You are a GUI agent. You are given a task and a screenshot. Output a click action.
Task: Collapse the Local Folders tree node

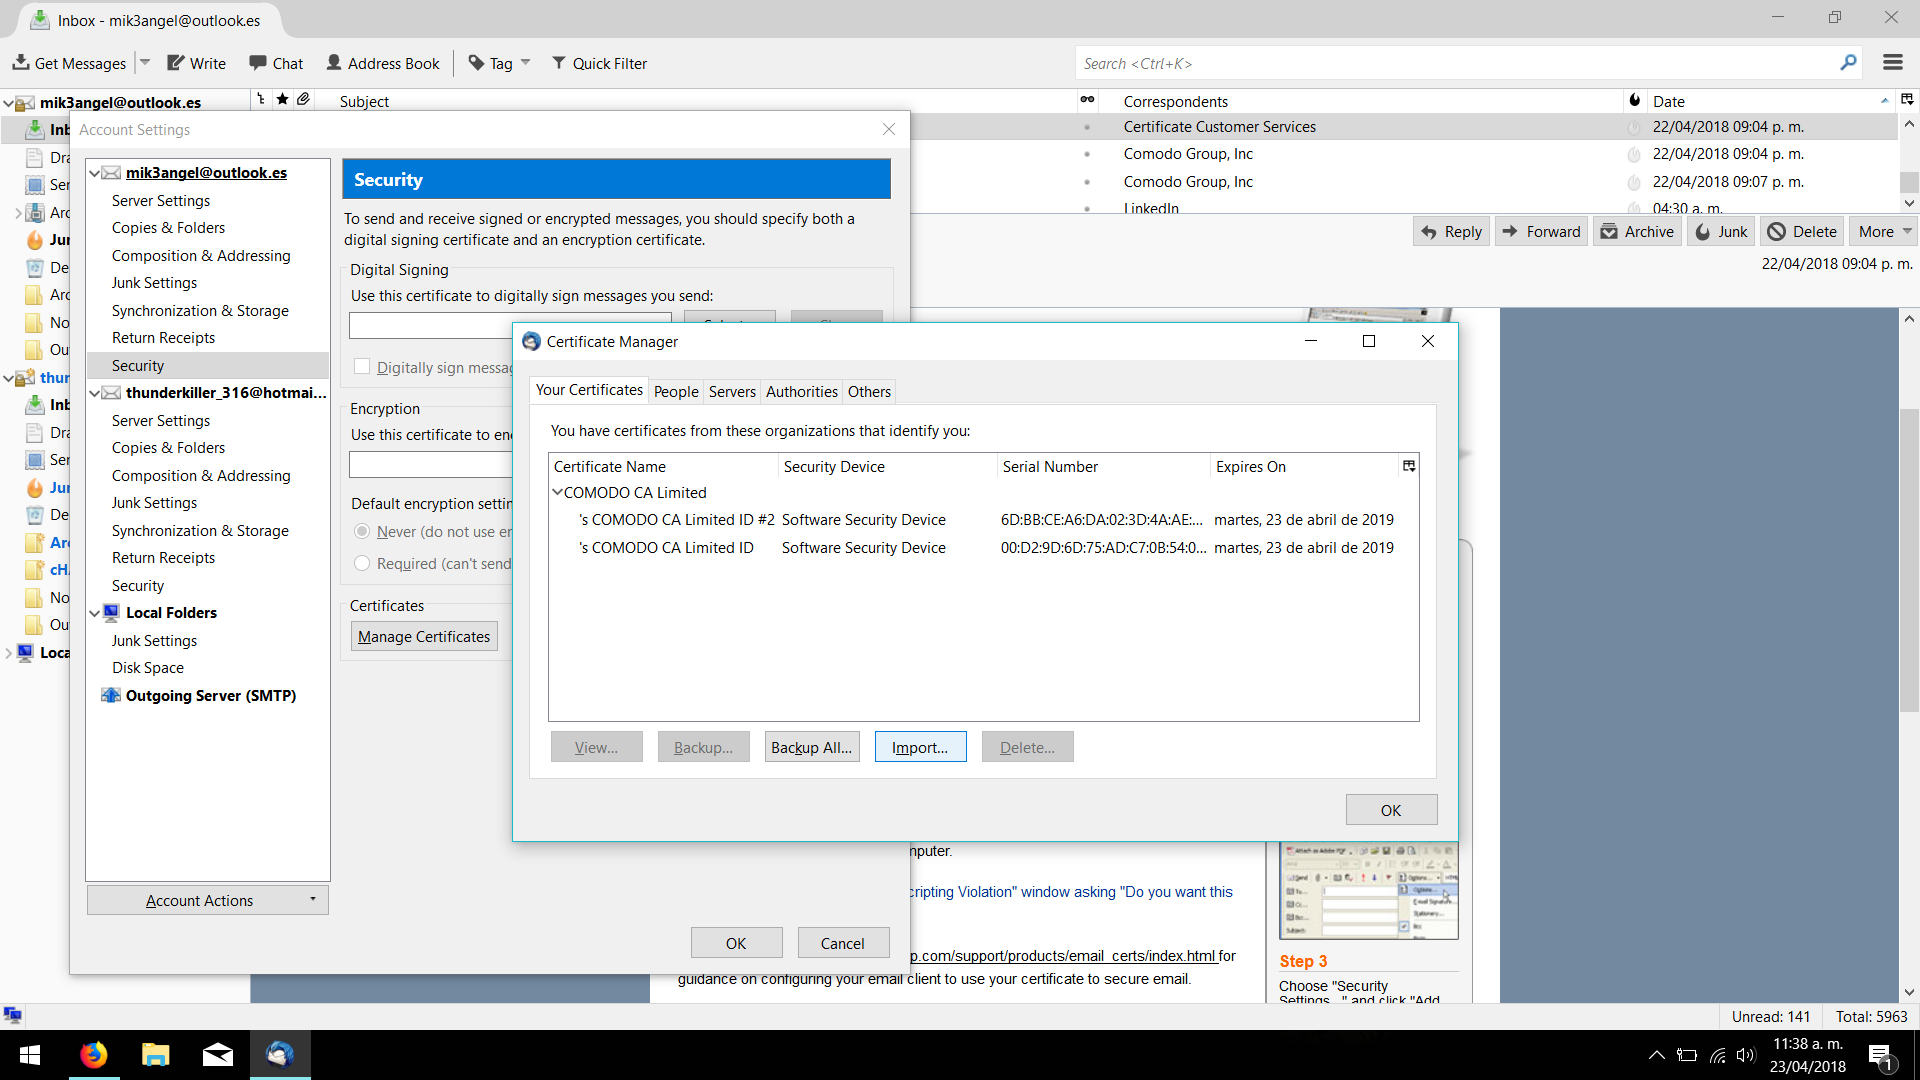pyautogui.click(x=95, y=613)
